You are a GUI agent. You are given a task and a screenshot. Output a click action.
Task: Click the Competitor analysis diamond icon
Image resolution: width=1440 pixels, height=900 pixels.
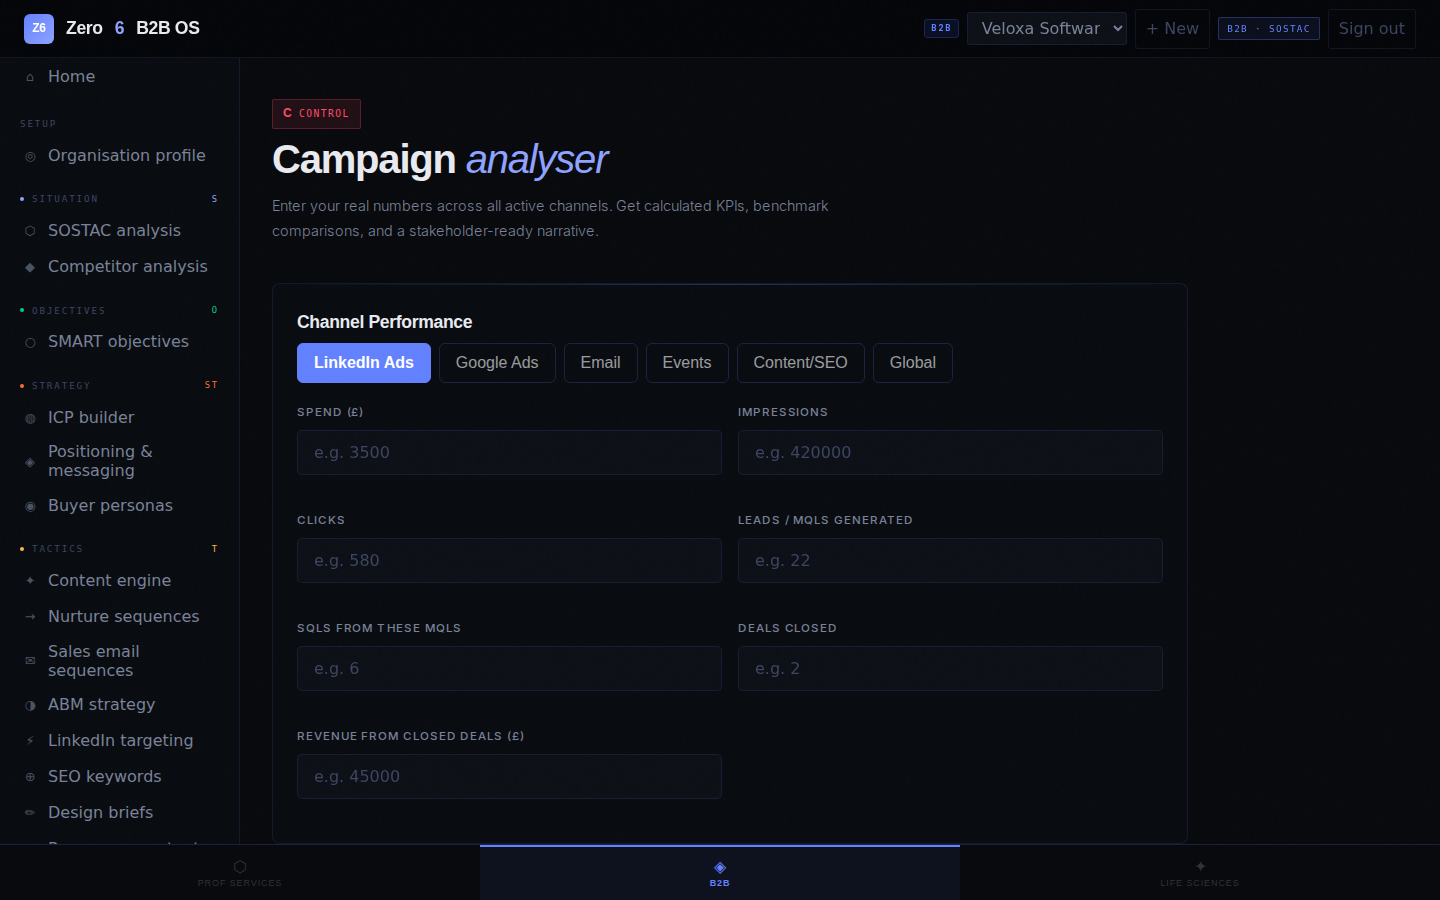30,267
